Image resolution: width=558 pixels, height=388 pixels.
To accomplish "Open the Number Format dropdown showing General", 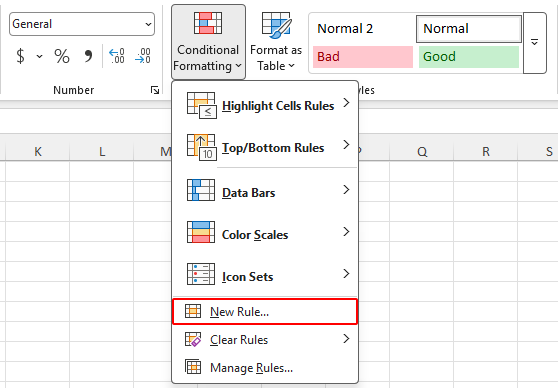I will [x=82, y=24].
